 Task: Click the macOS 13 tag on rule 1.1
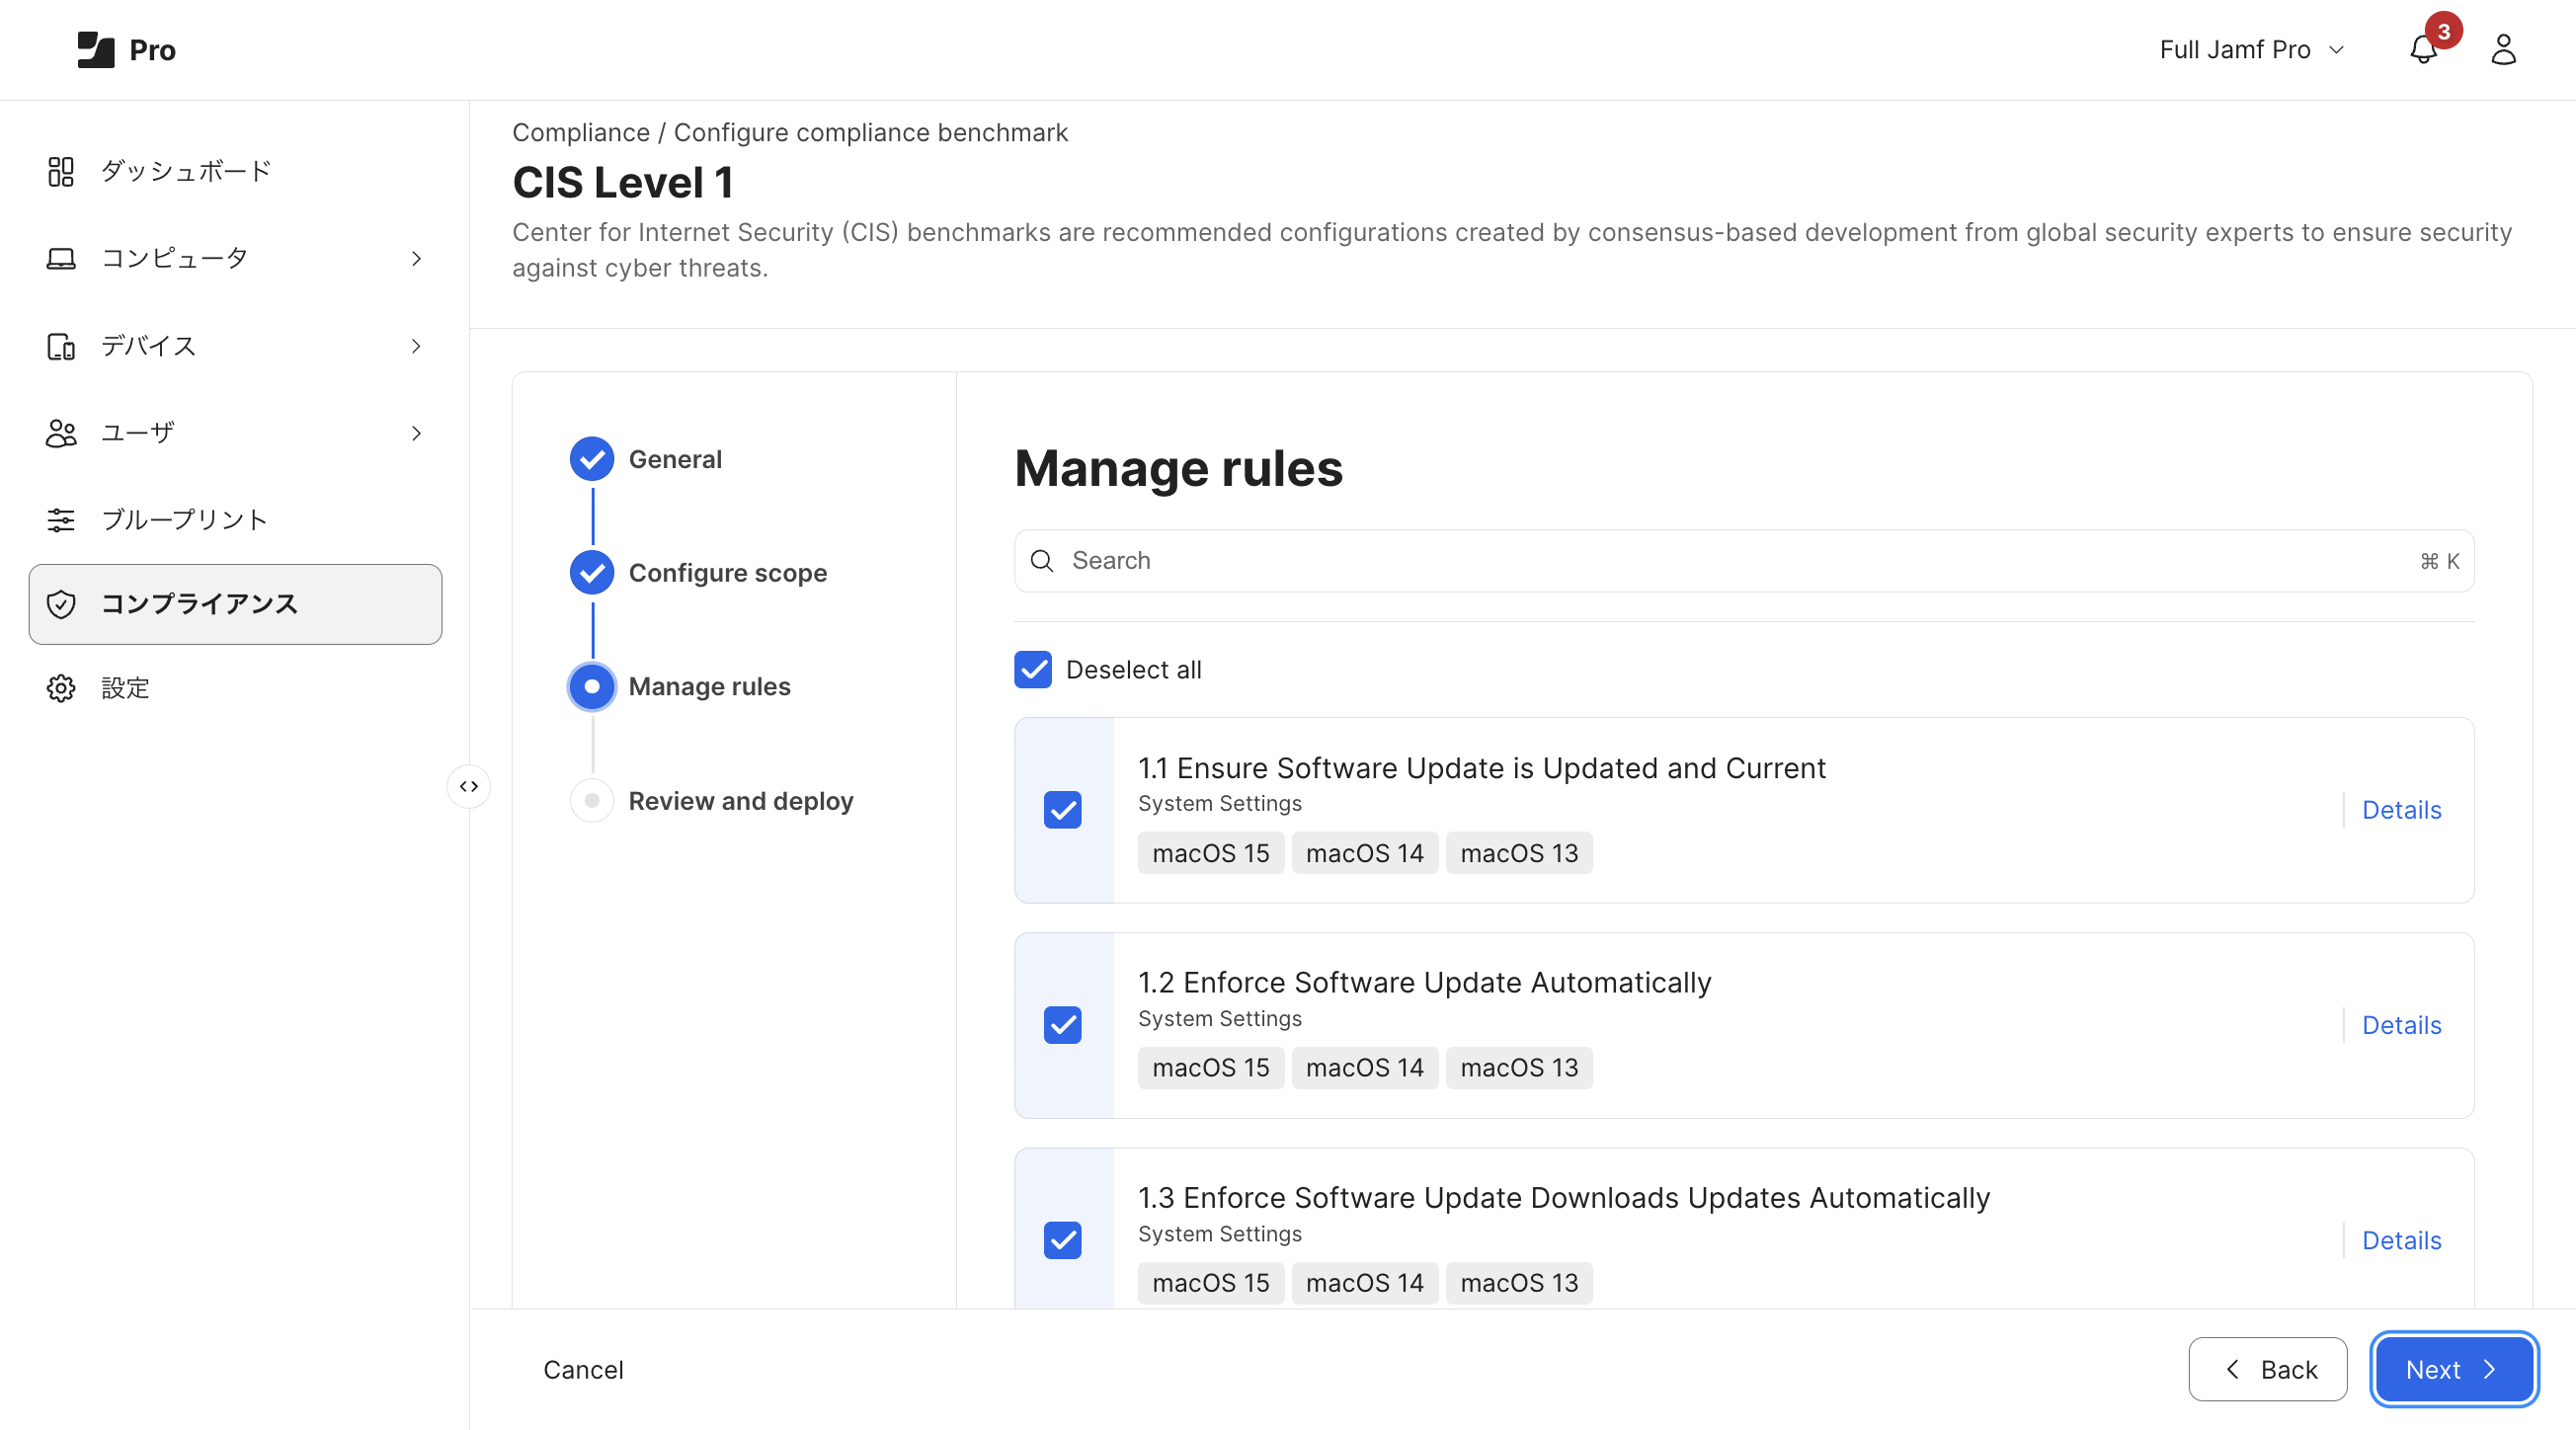click(1518, 853)
